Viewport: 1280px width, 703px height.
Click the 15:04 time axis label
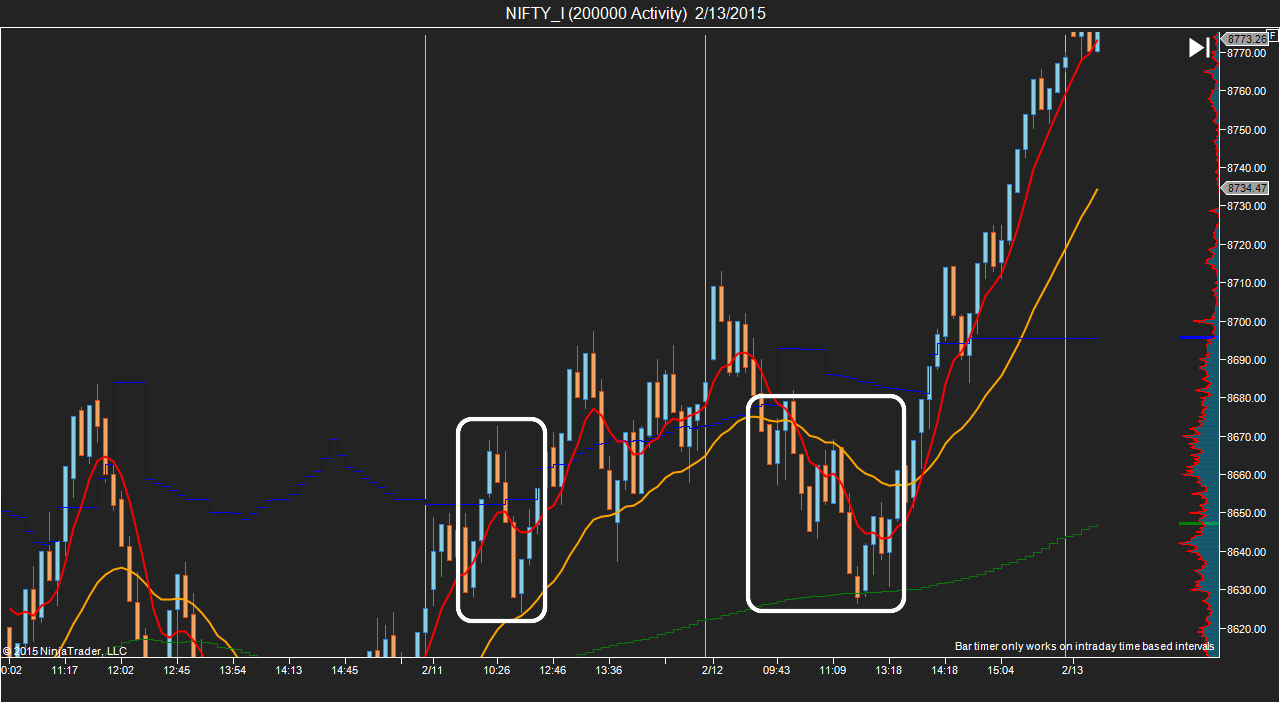tap(1000, 670)
